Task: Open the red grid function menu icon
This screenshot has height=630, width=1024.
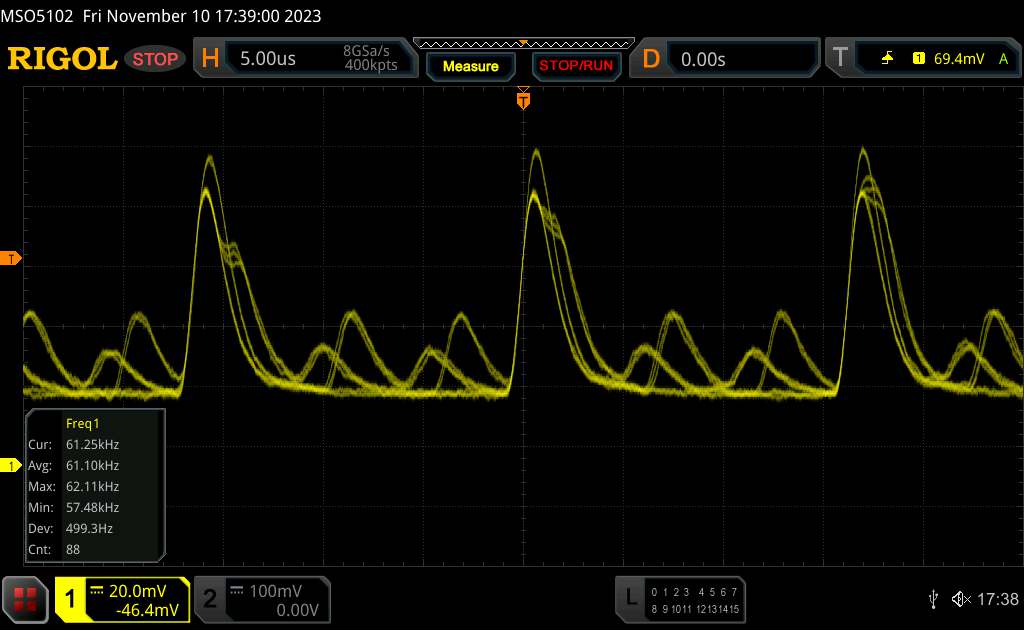Action: [x=26, y=598]
